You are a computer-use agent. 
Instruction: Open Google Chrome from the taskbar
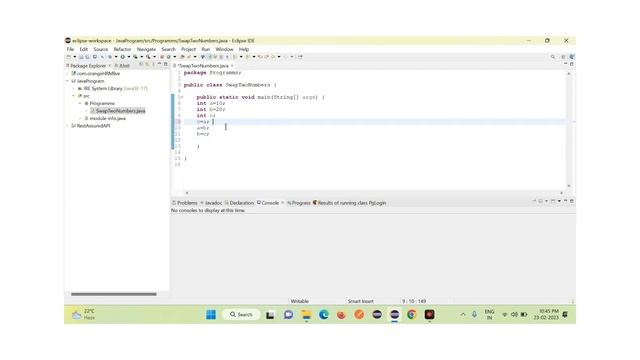pyautogui.click(x=411, y=314)
